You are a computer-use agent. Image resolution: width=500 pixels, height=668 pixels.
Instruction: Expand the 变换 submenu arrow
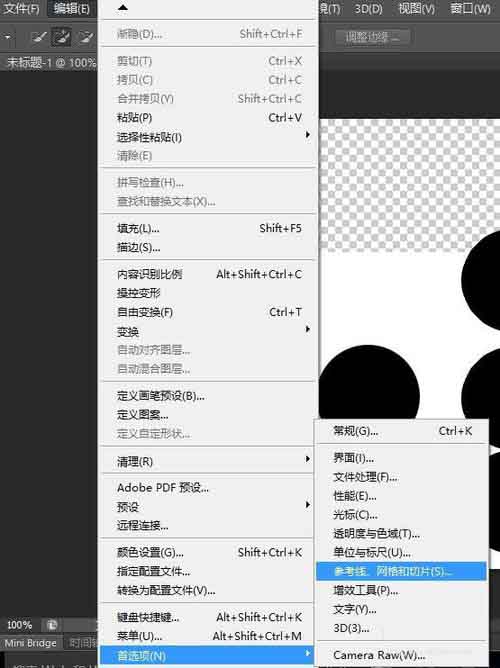(307, 329)
